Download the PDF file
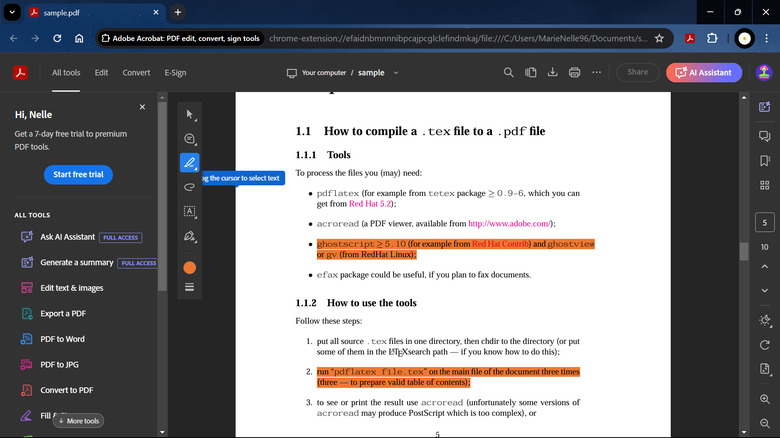The width and height of the screenshot is (780, 438). pos(552,72)
